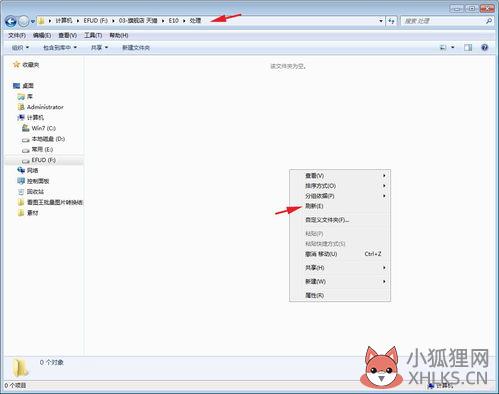Click inside the search input box
This screenshot has height=394, width=499.
coord(442,21)
